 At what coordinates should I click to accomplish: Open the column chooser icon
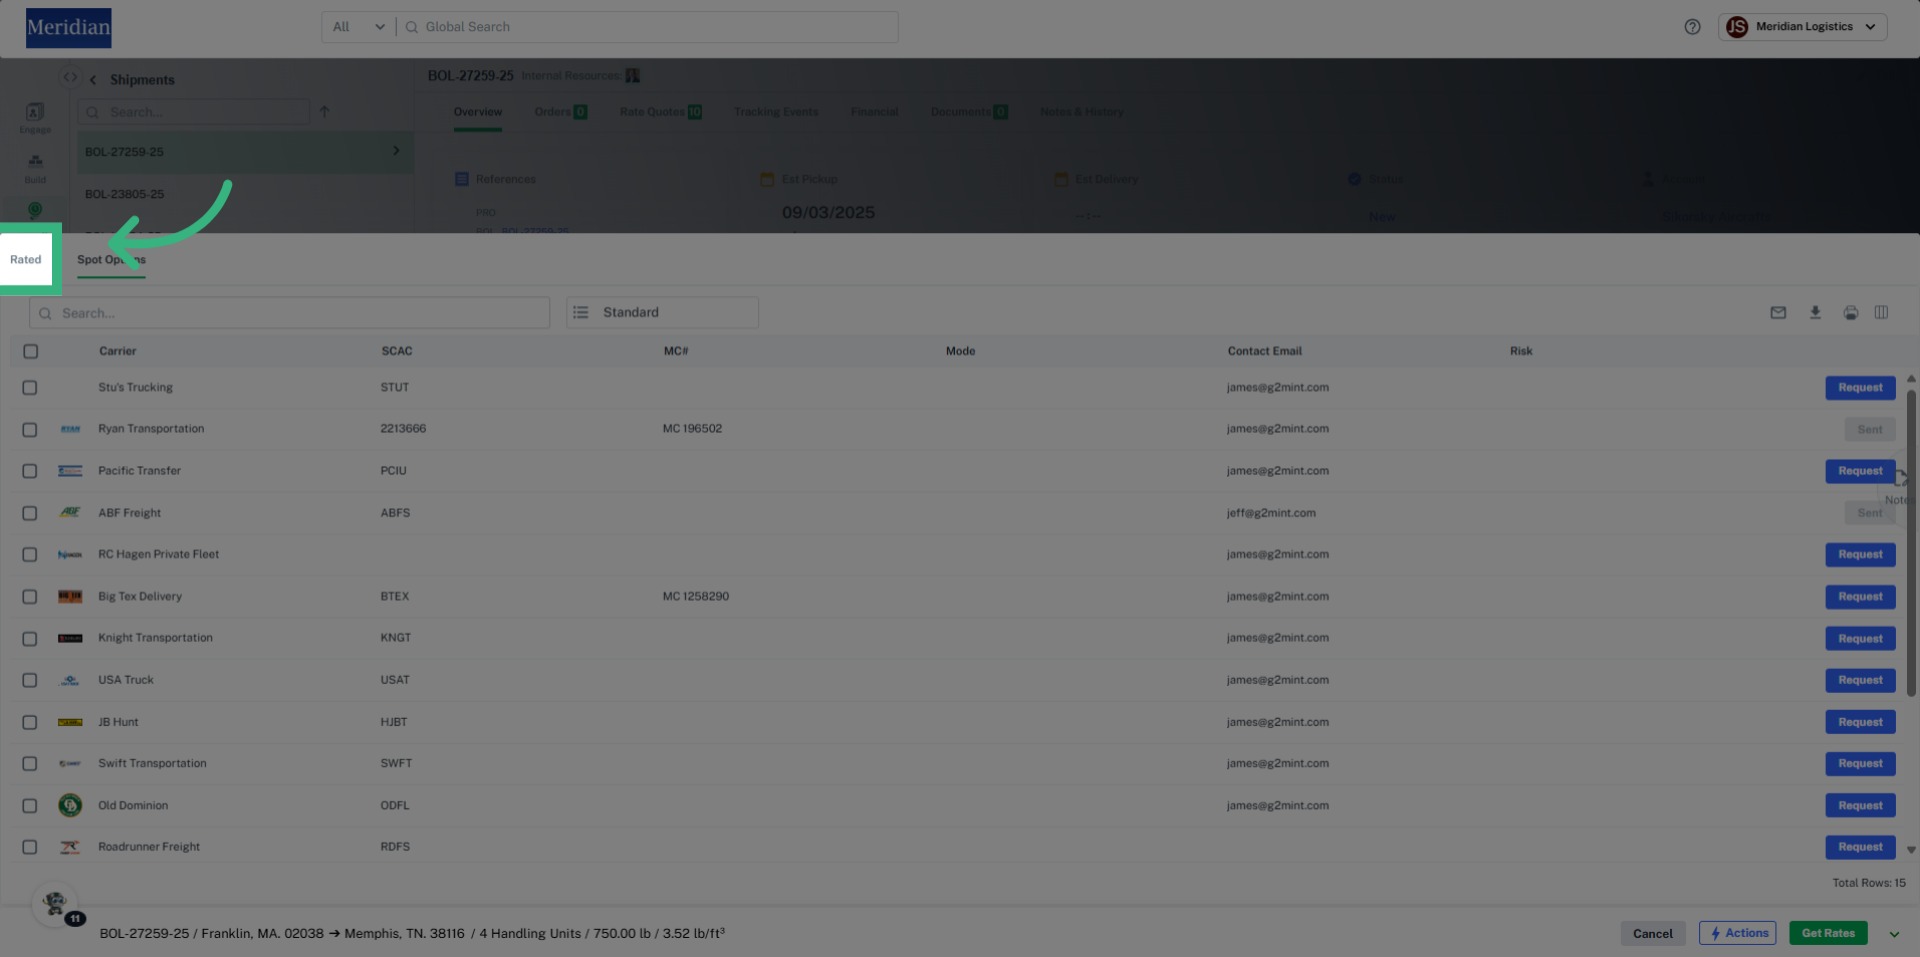coord(1881,313)
